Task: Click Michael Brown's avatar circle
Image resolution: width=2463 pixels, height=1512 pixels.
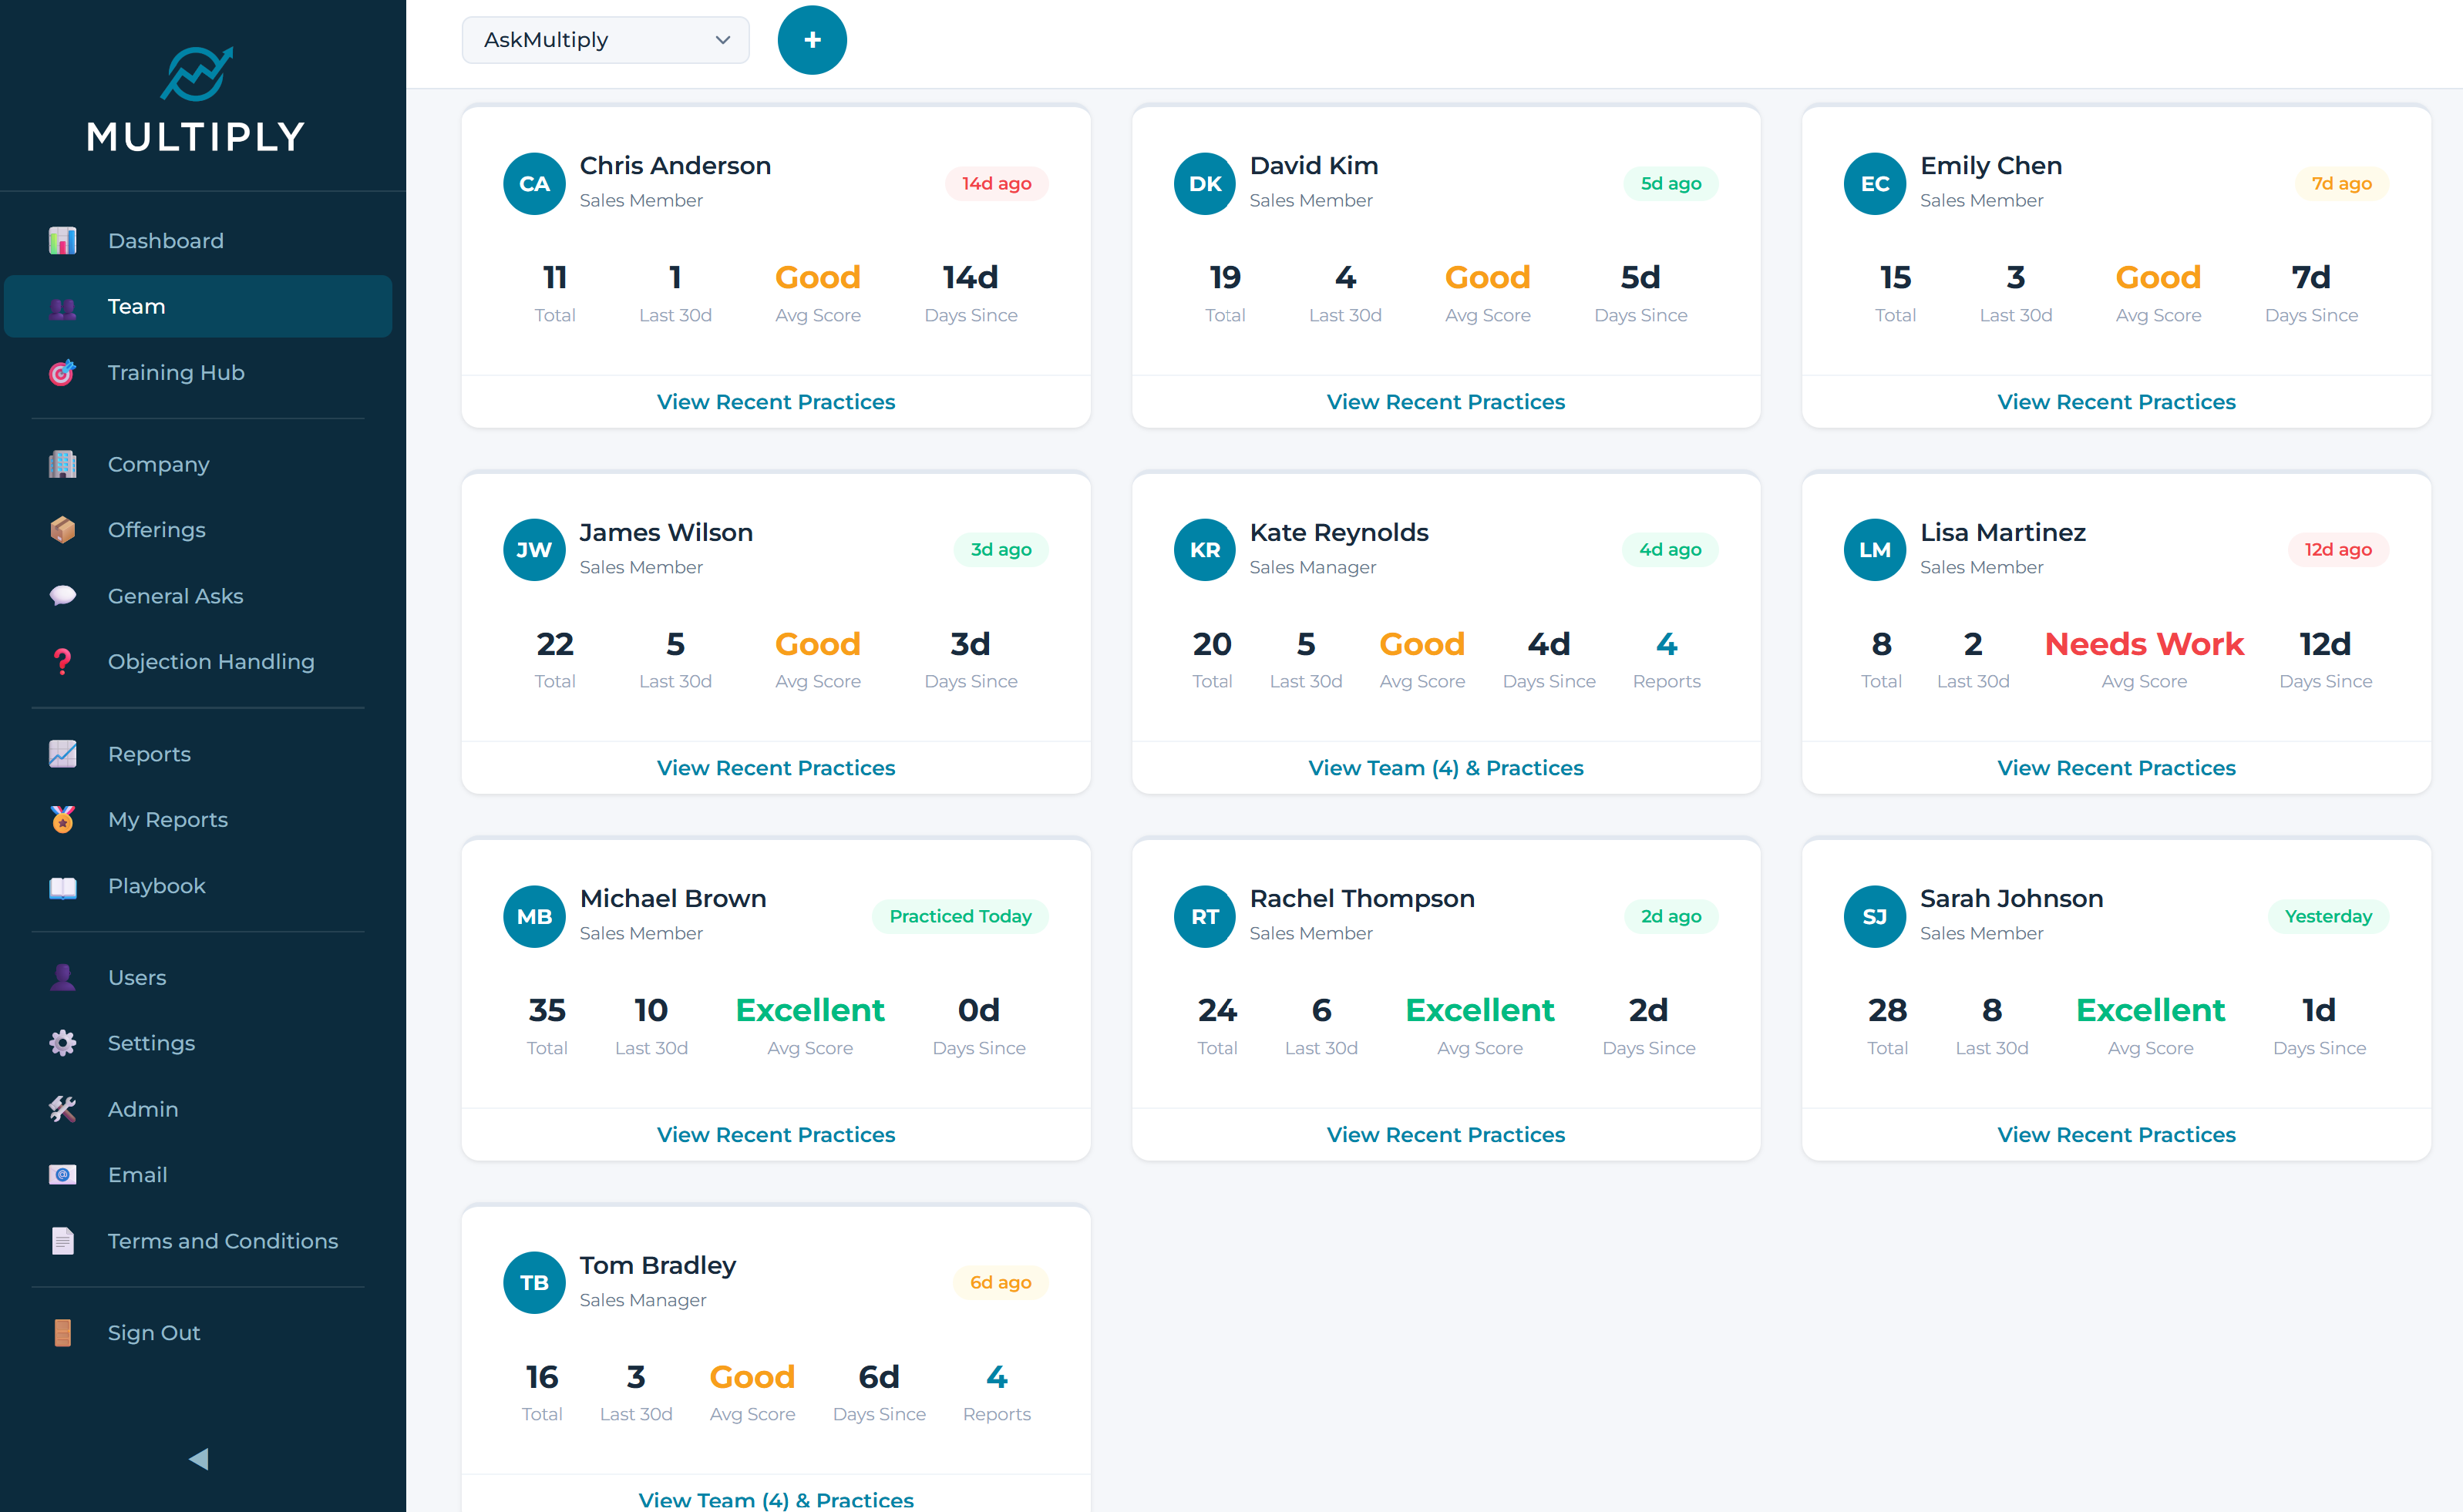Action: pyautogui.click(x=534, y=915)
